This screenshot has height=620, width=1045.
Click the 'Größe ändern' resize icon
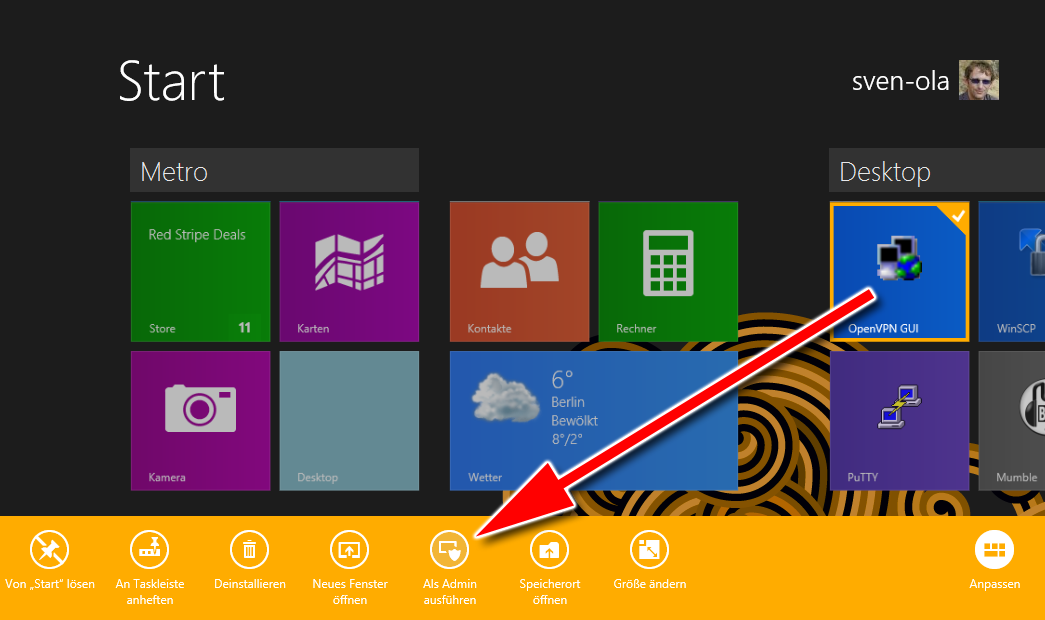tap(649, 549)
